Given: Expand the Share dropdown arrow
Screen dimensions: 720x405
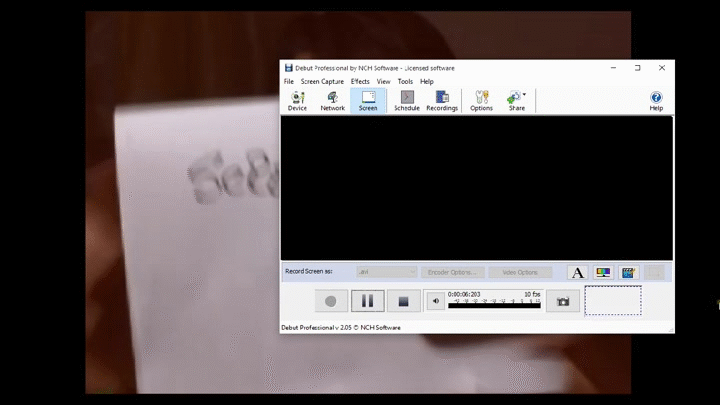Looking at the screenshot, I should [x=525, y=96].
